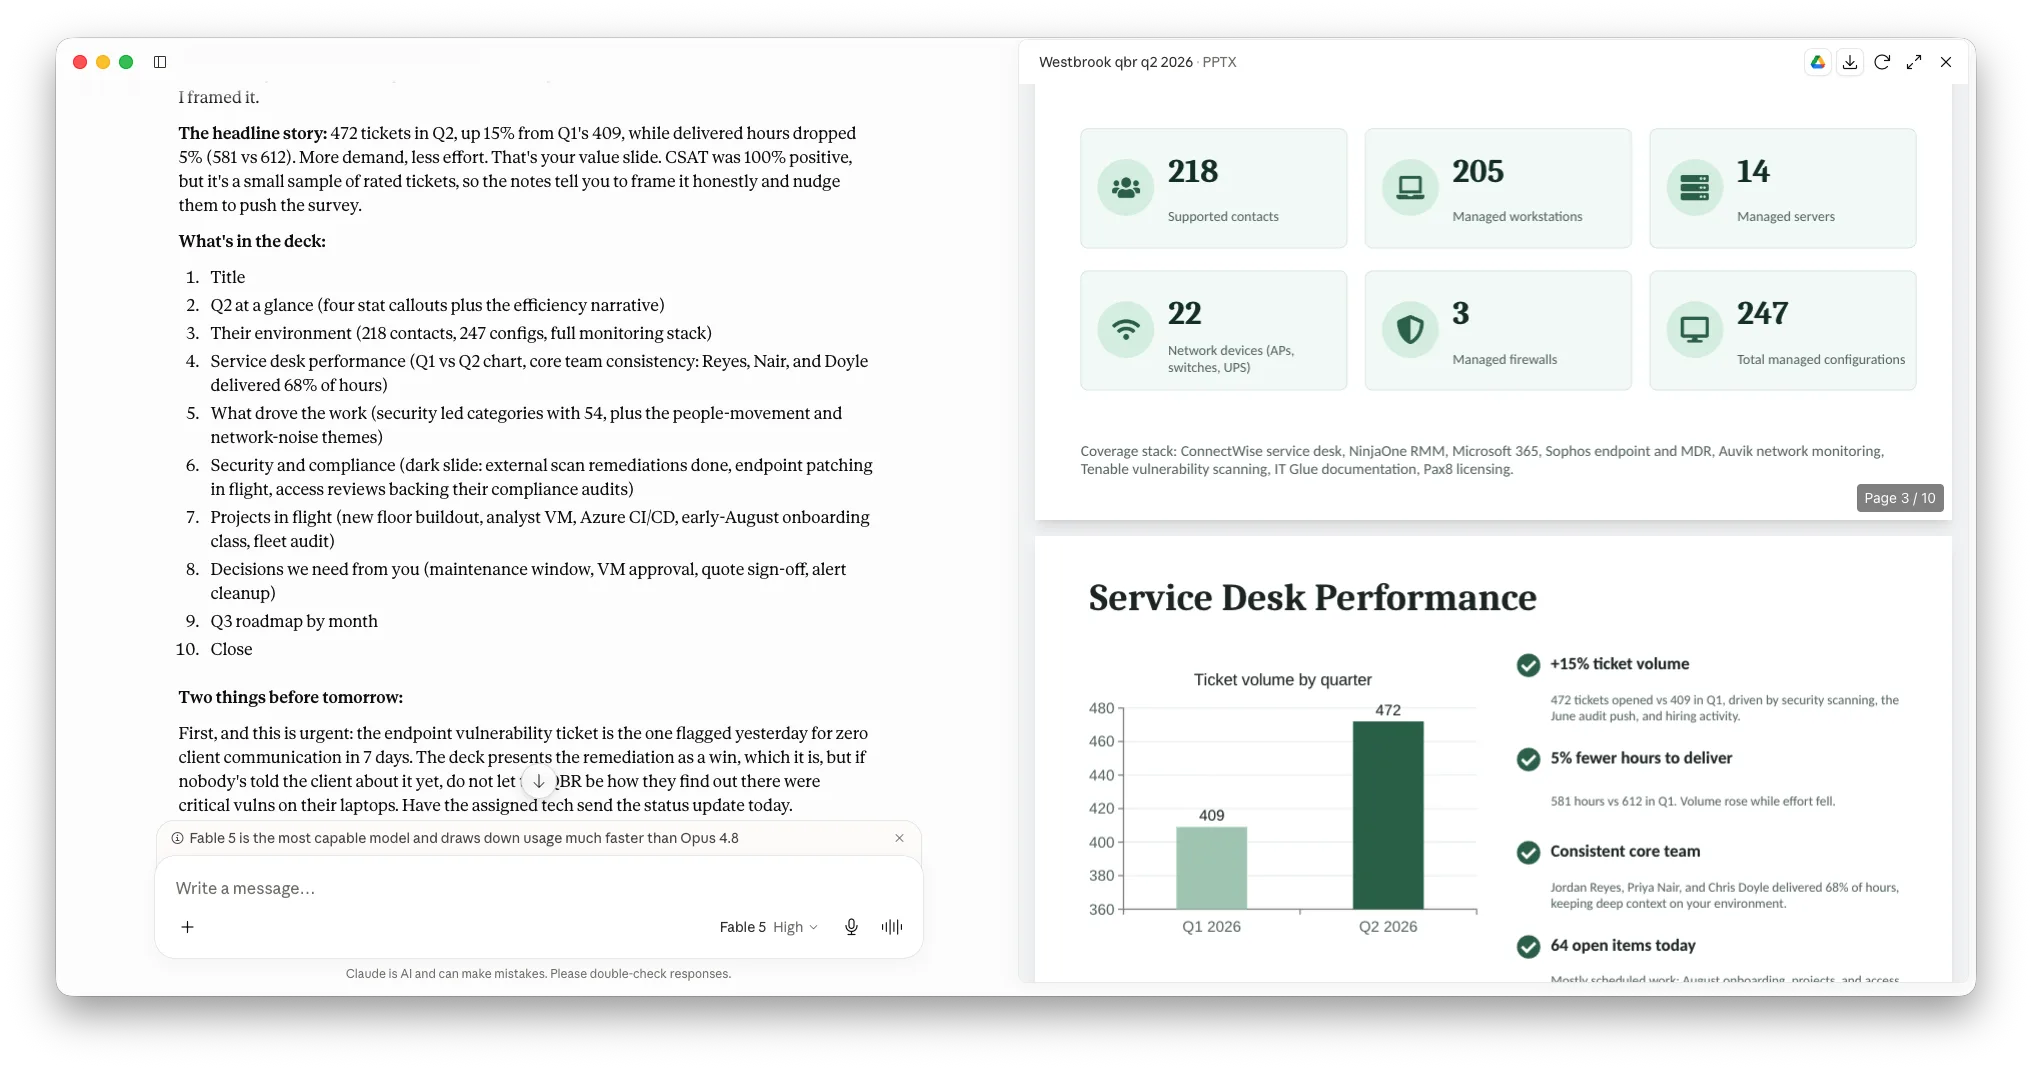
Task: Open the Fable 5 model selector
Action: (768, 927)
